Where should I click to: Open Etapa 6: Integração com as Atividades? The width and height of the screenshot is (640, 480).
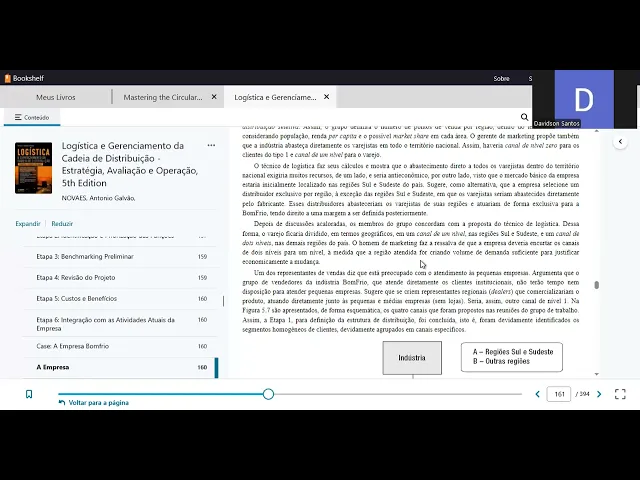click(x=121, y=324)
